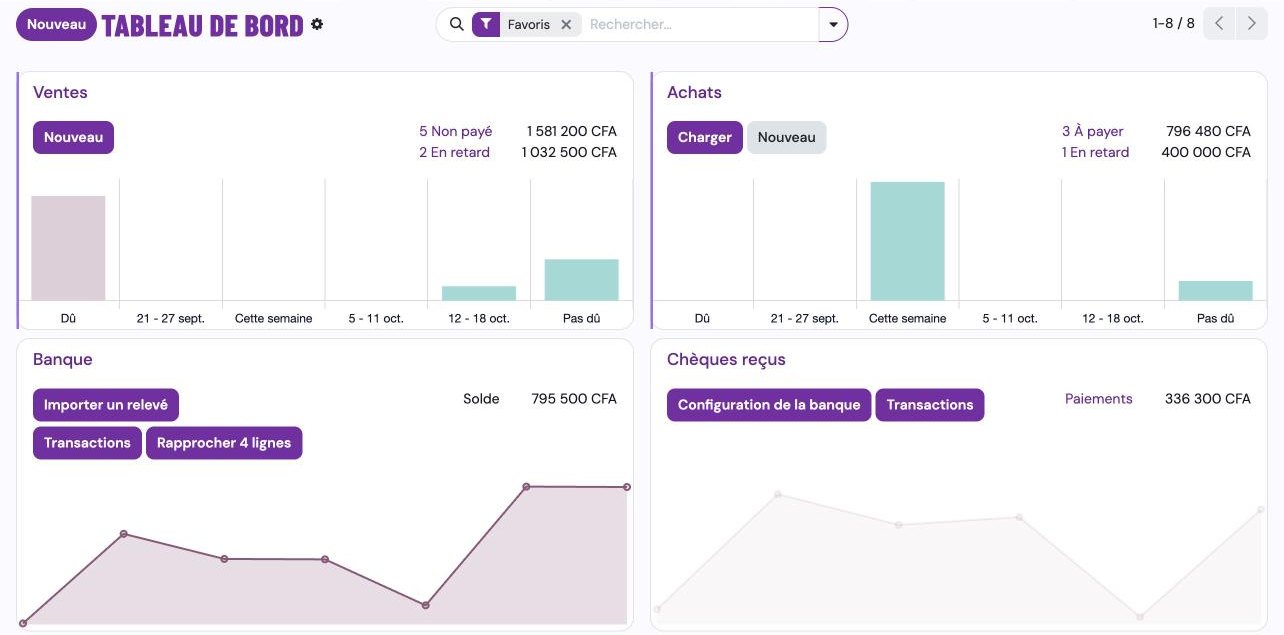Click the Ventes Dû bar
Viewport: 1284px width, 635px height.
[68, 248]
